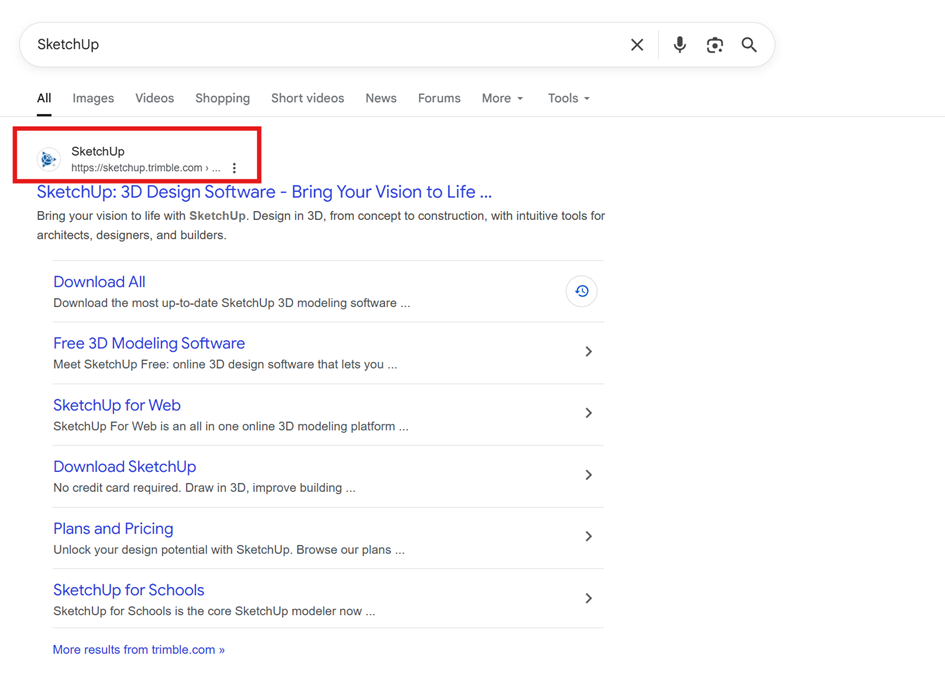Open three-dot menu next to the trimble URL
The width and height of the screenshot is (945, 676).
235,168
